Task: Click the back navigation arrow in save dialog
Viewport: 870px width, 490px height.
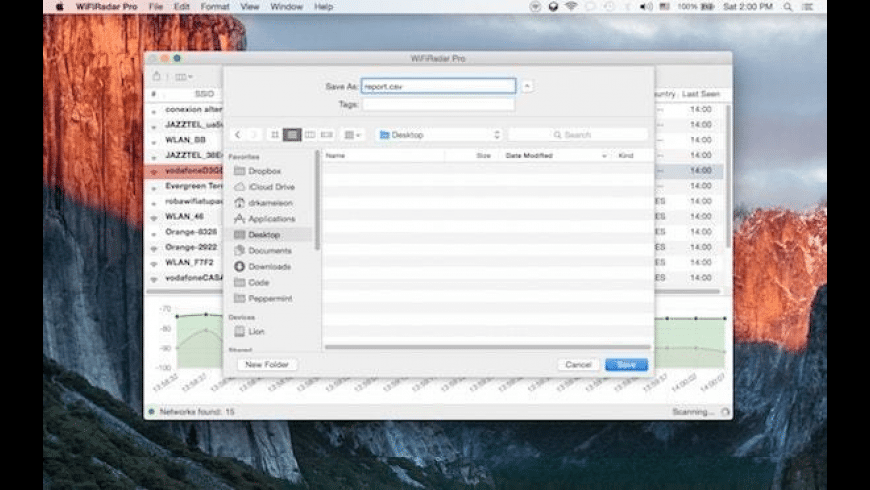Action: pos(237,134)
